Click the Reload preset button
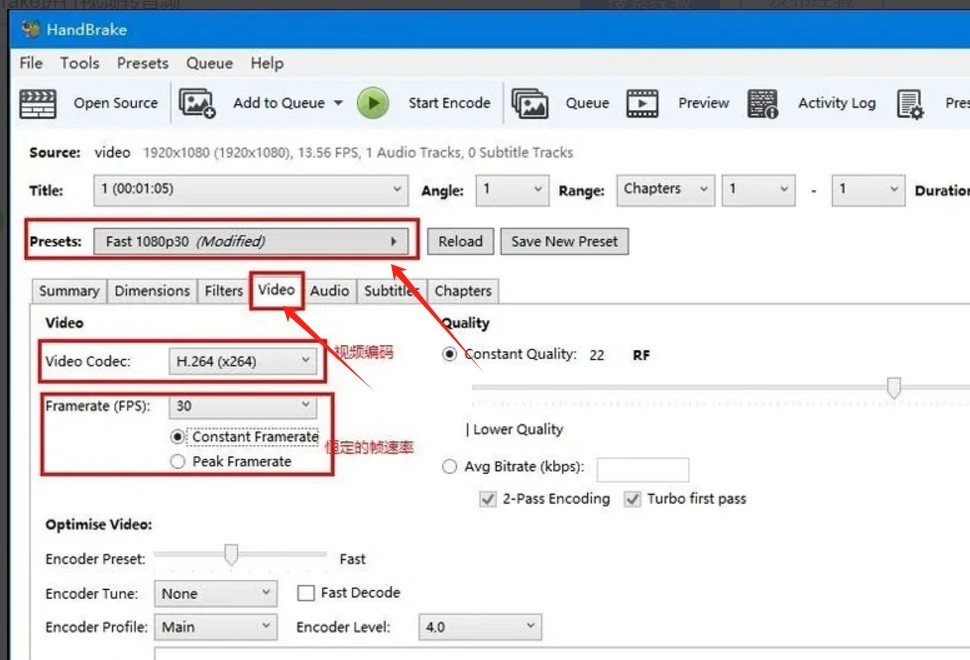The image size is (970, 660). click(460, 241)
